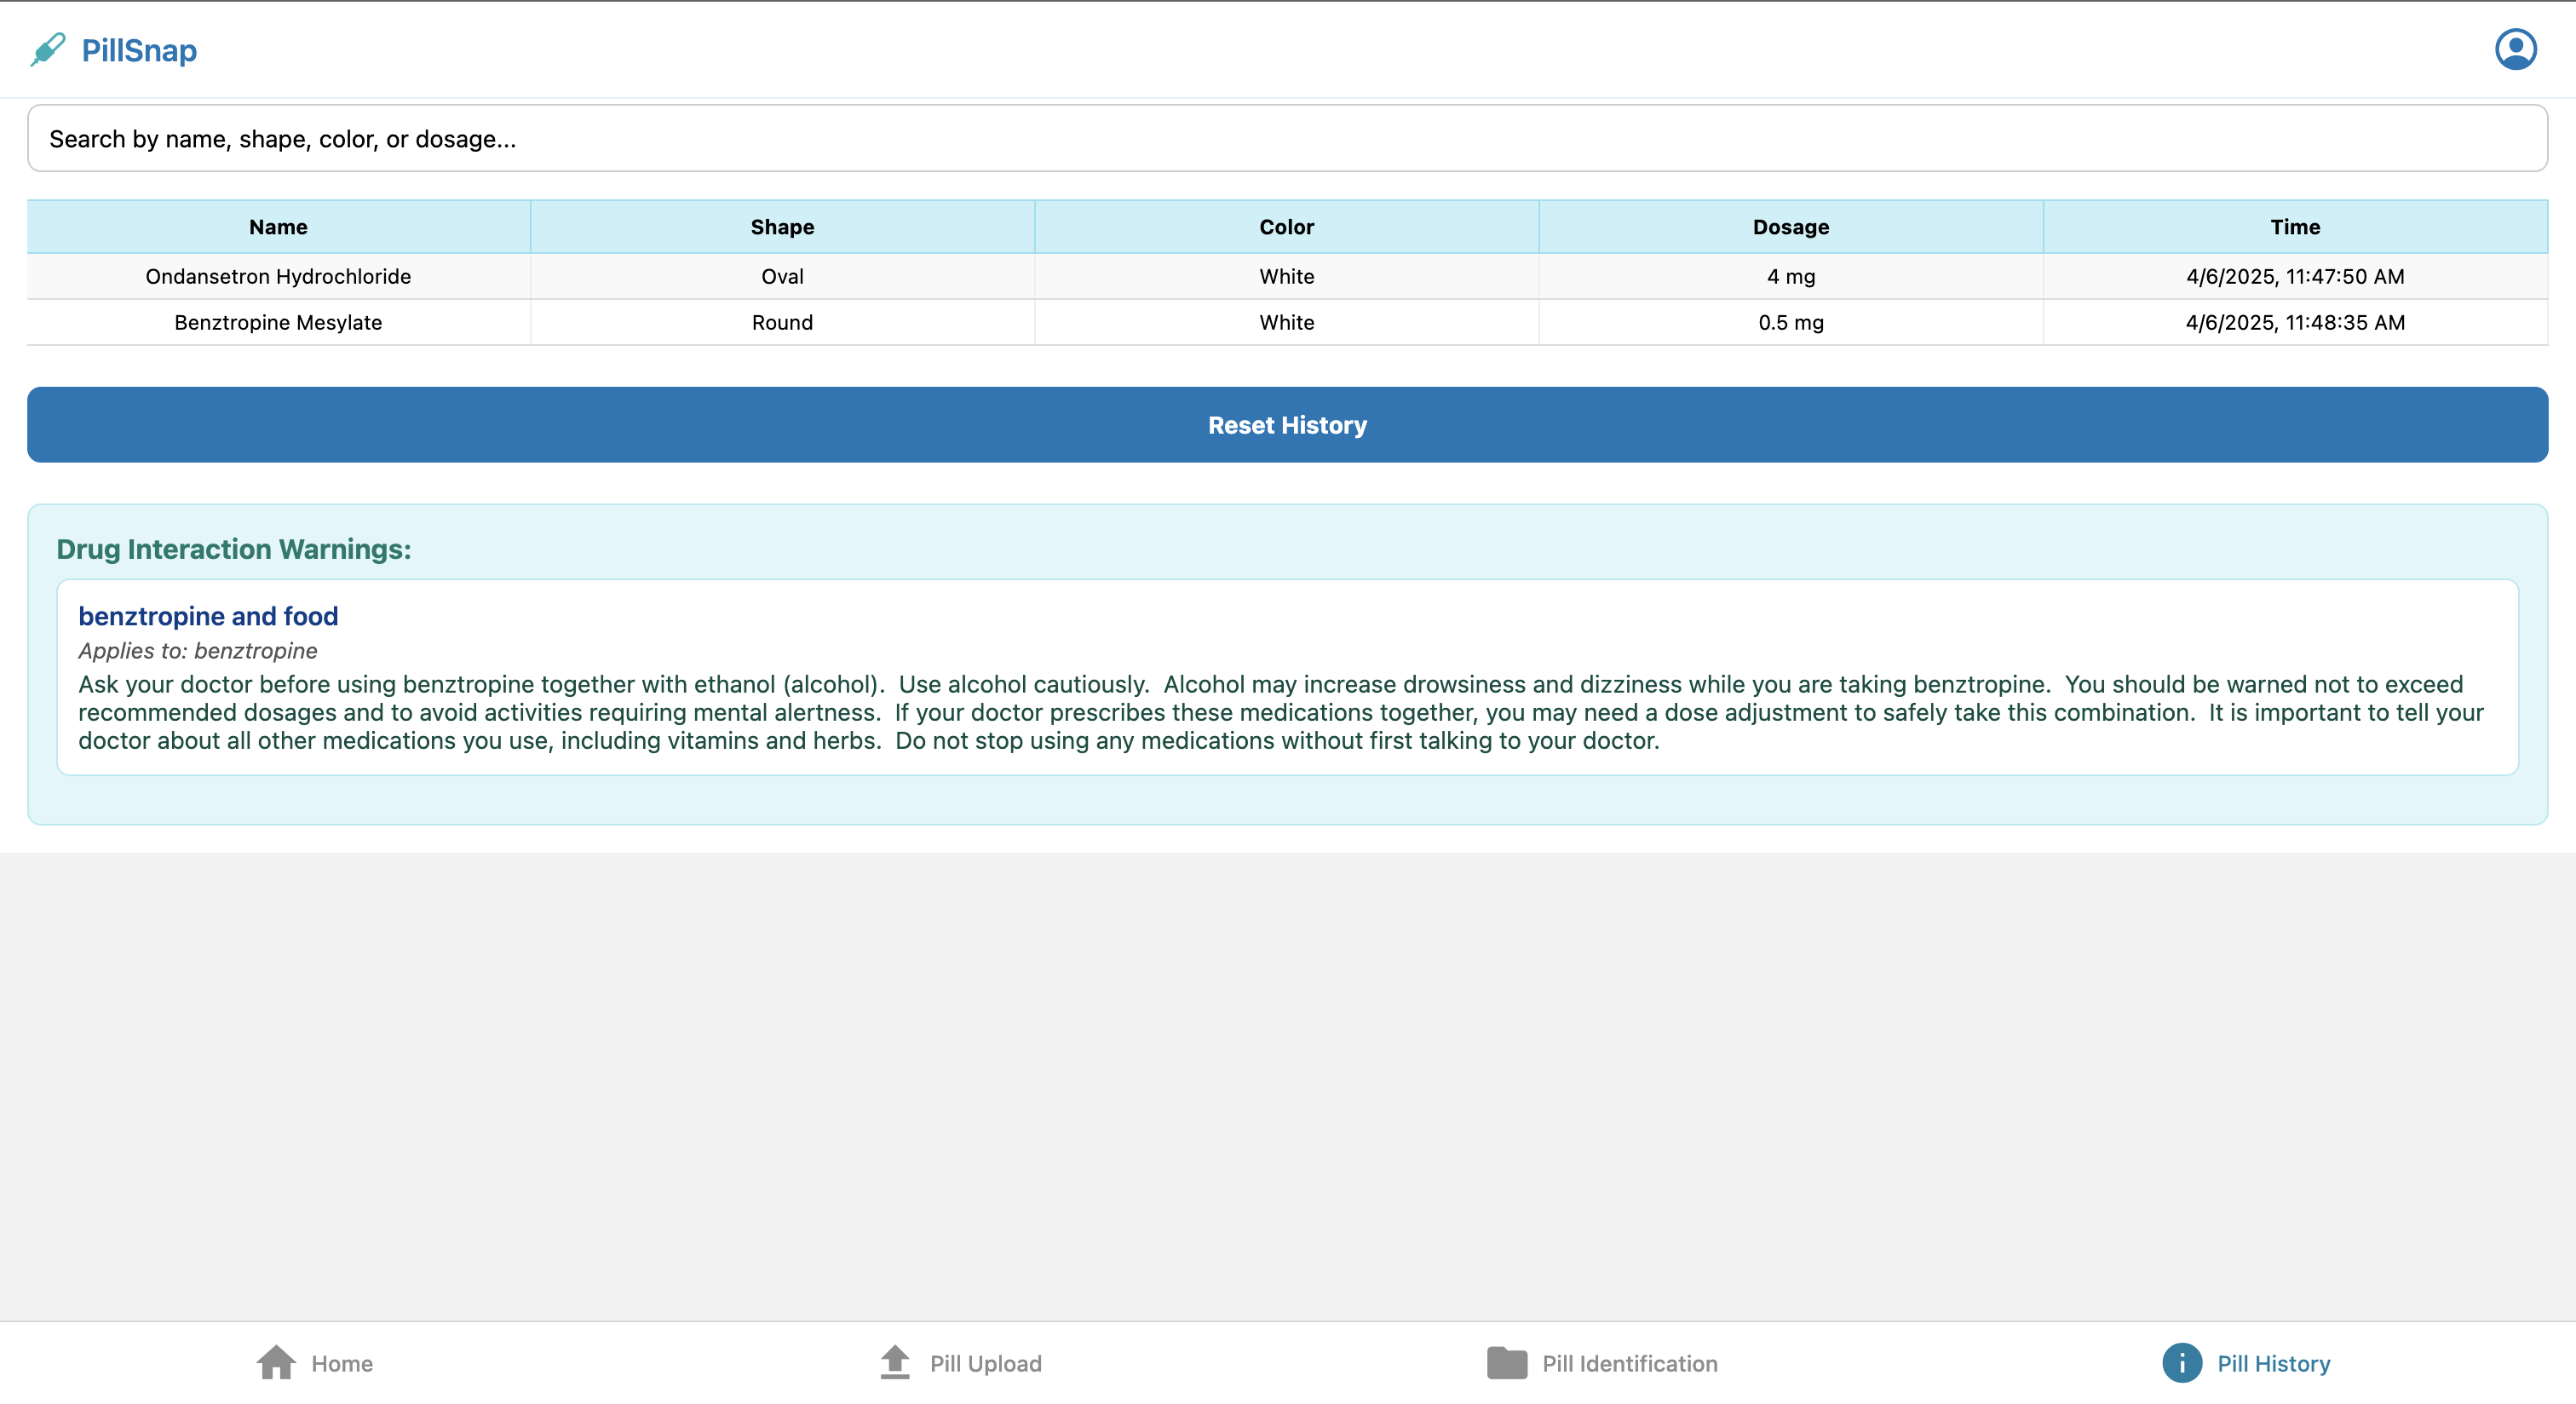Select the Pill History tab label

[2273, 1363]
